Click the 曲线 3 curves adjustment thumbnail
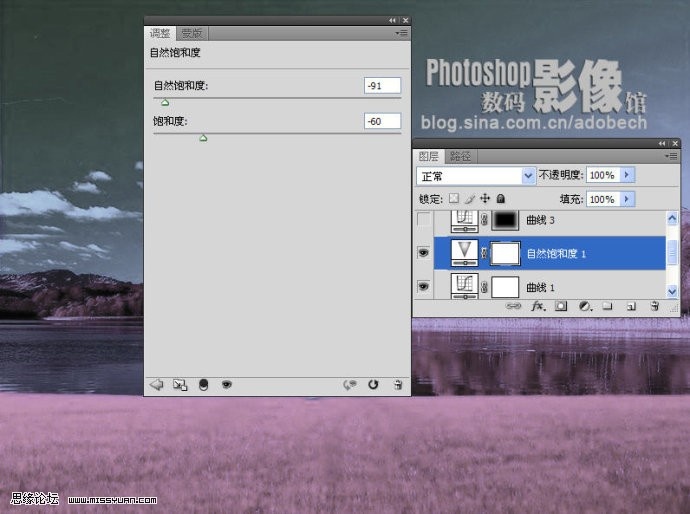Viewport: 690px width, 514px height. [x=465, y=220]
